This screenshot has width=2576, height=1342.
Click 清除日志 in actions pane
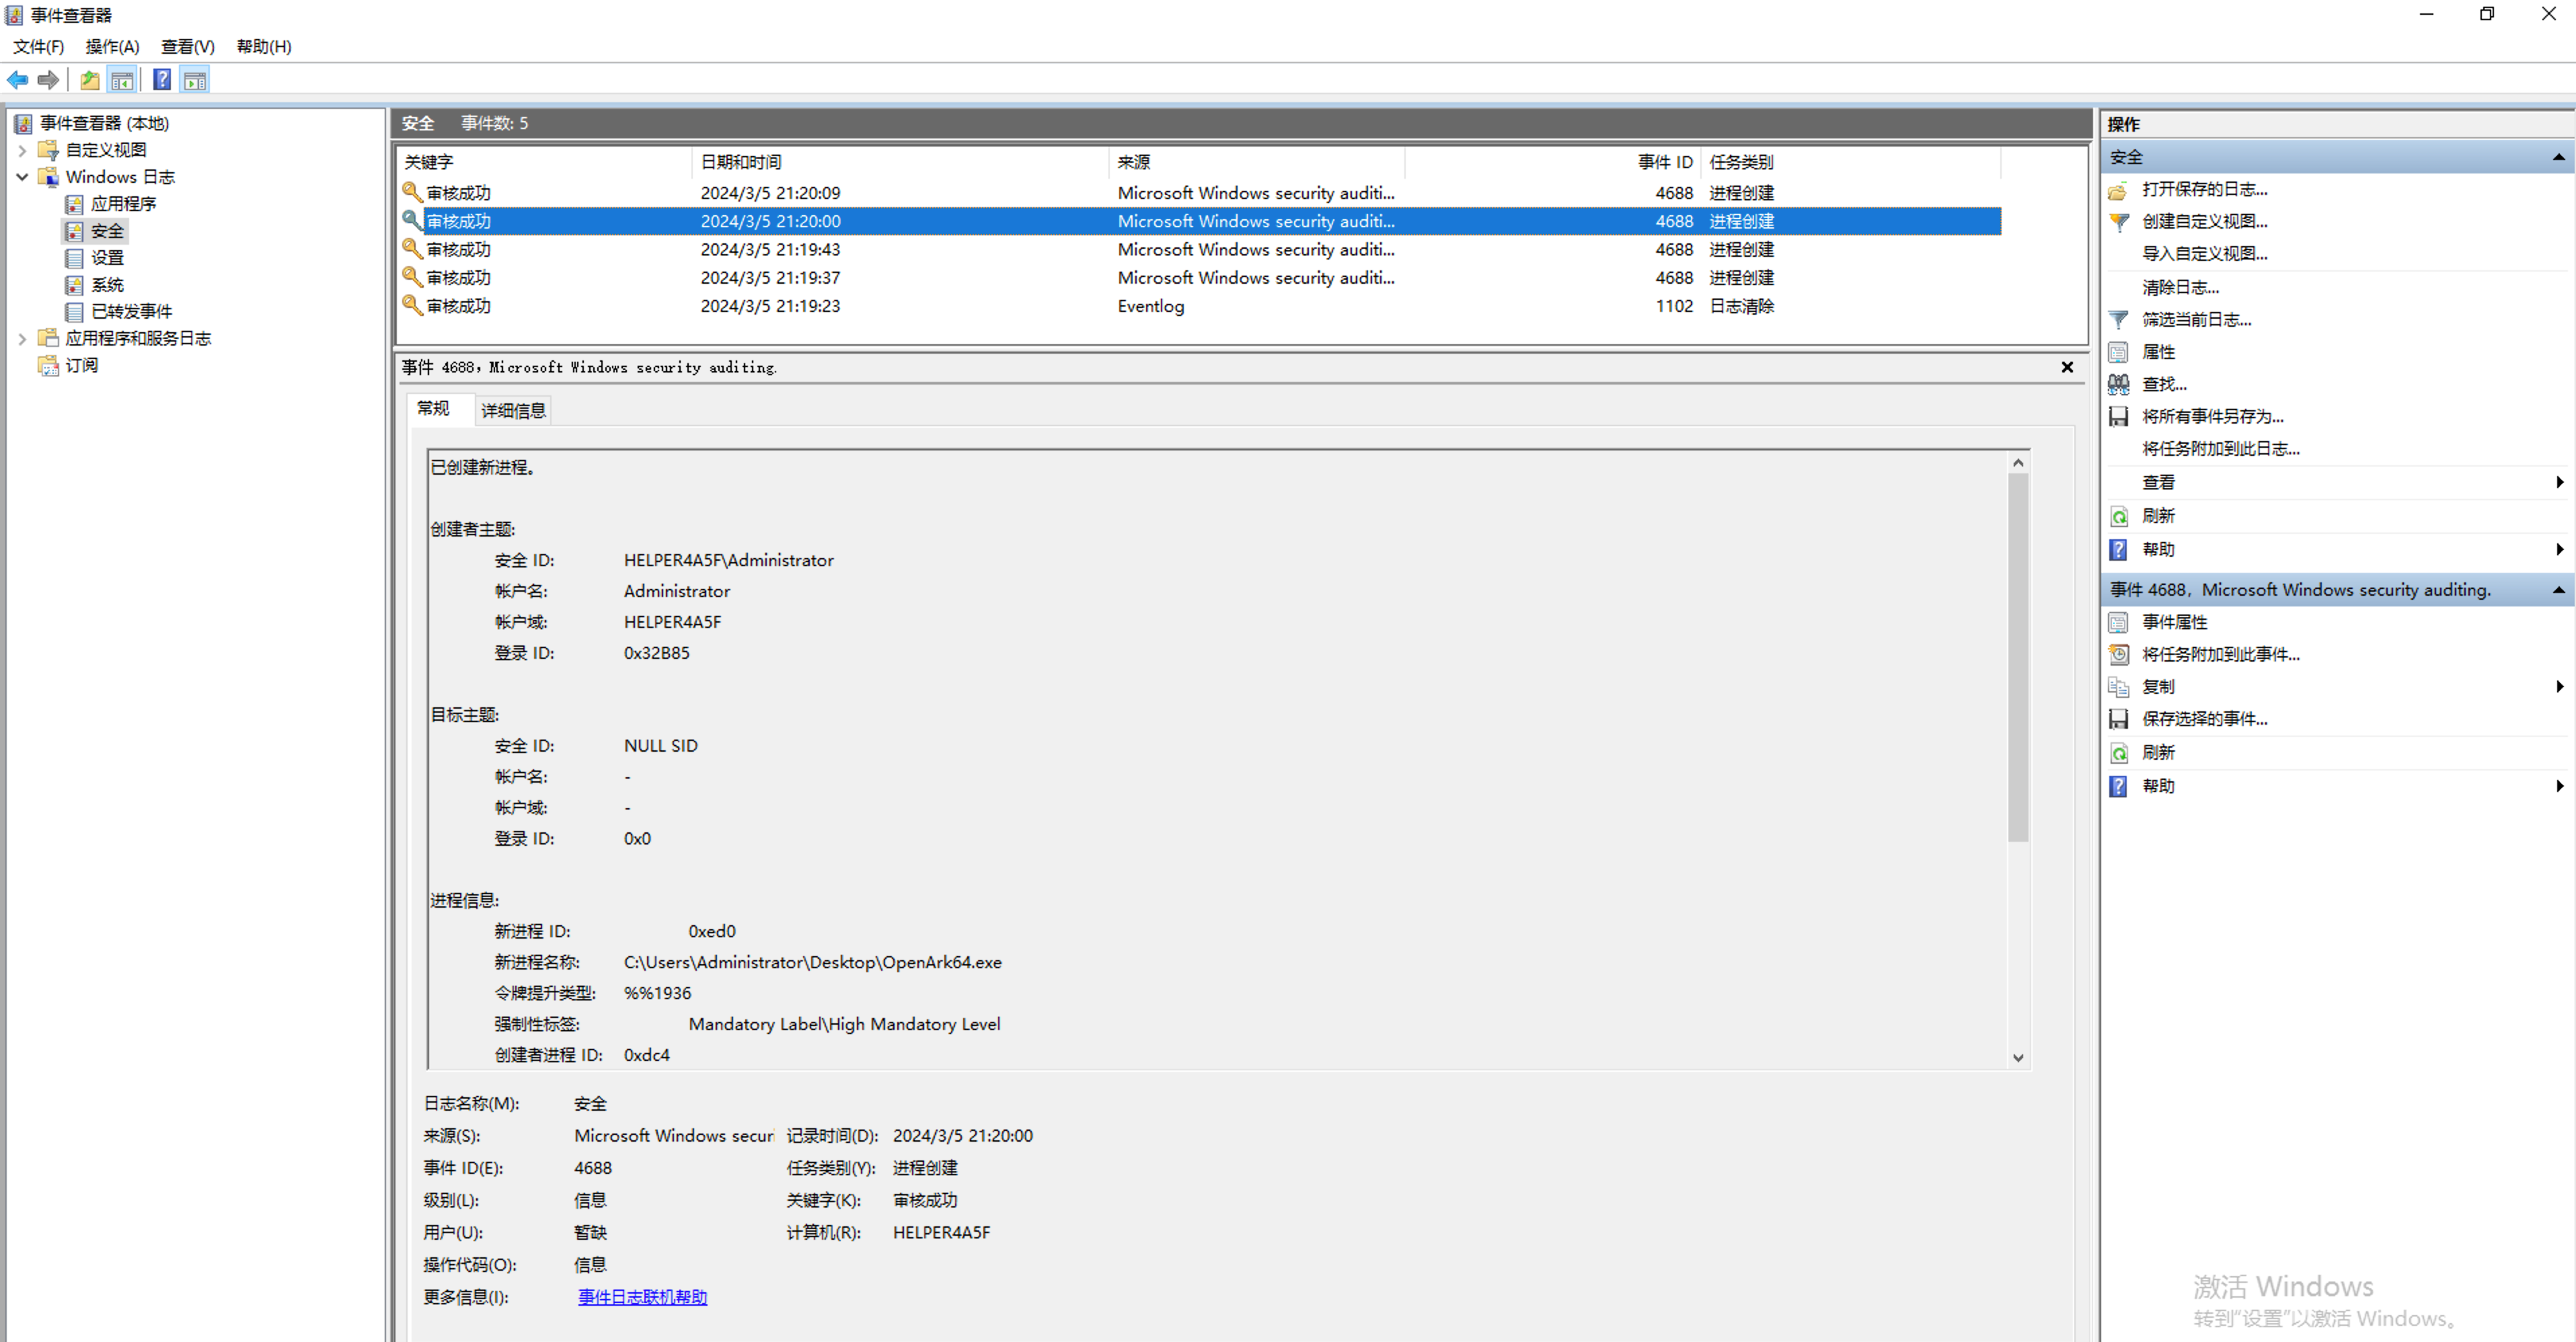coord(2179,288)
